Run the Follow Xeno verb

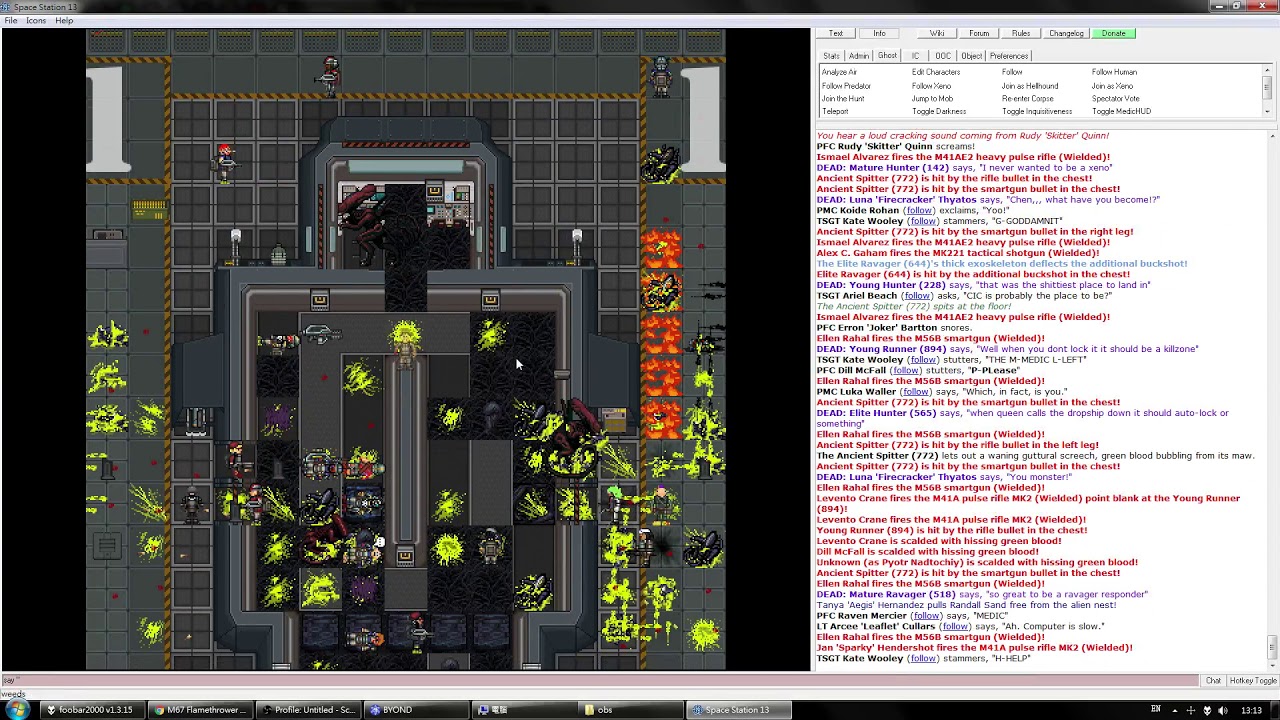(x=931, y=86)
